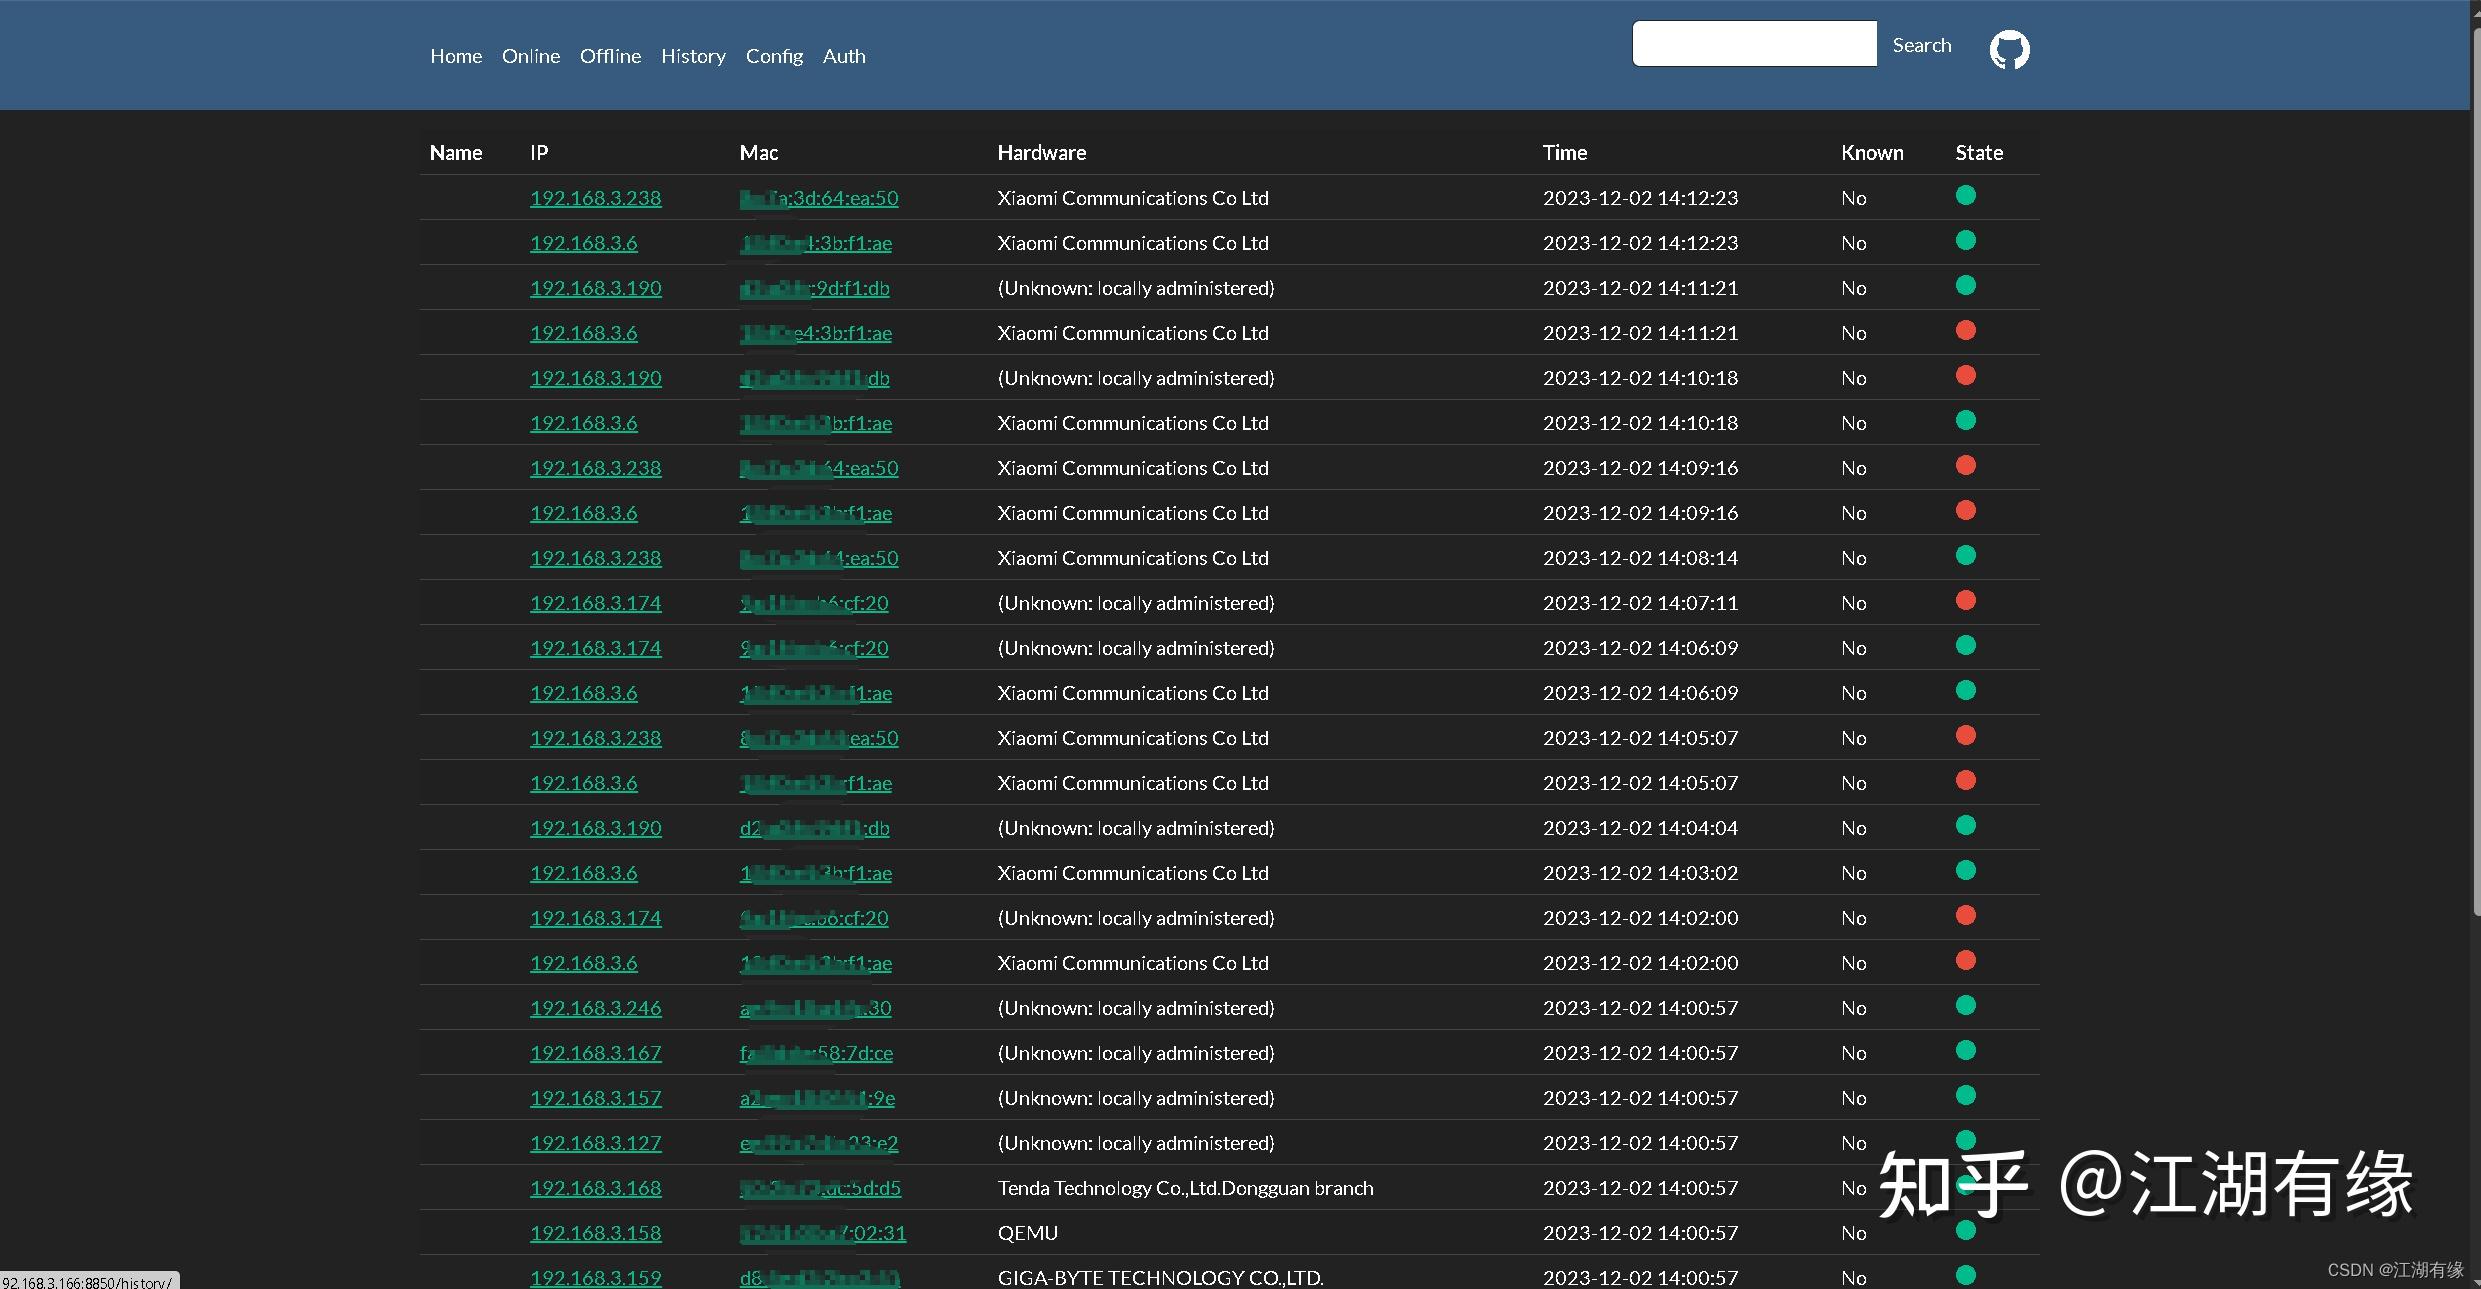Click green dot on GIGA-BYTE TECHNOLOGY row
Viewport: 2481px width, 1289px height.
[1966, 1276]
